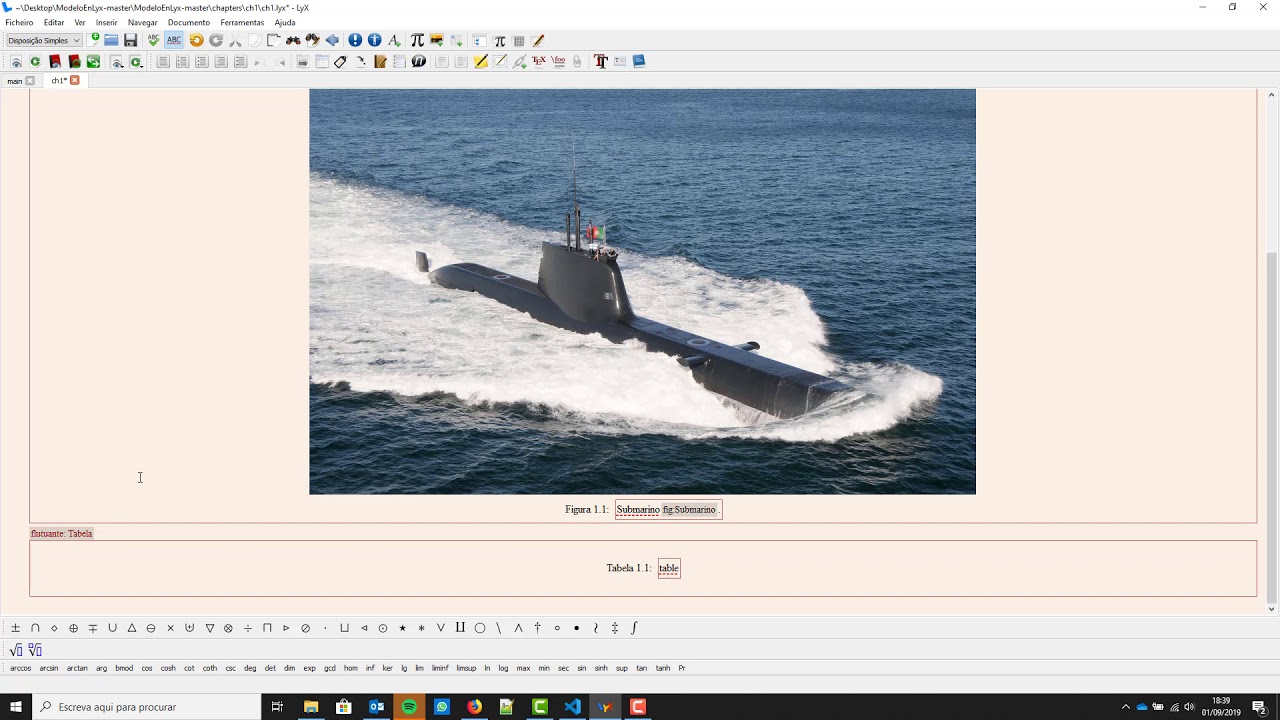Insert a footnote icon
This screenshot has height=720, width=1280.
point(442,61)
